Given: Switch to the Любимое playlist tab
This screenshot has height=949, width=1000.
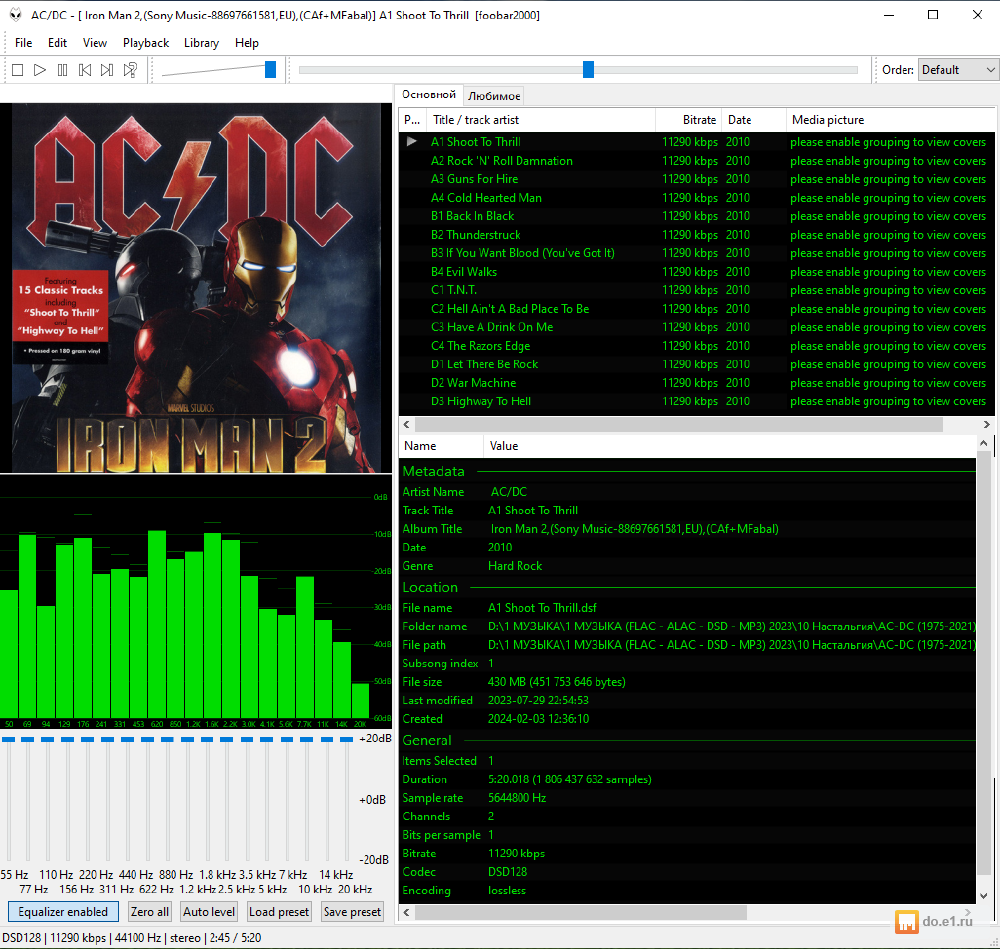Looking at the screenshot, I should [494, 96].
